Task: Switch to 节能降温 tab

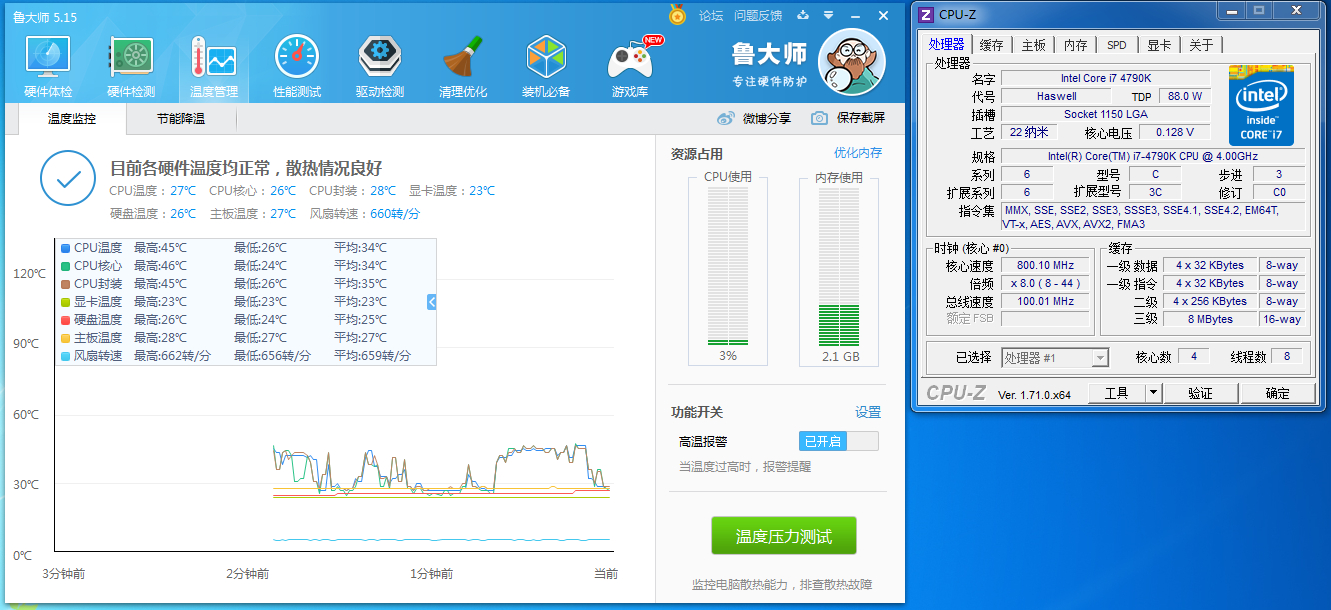Action: (x=181, y=119)
